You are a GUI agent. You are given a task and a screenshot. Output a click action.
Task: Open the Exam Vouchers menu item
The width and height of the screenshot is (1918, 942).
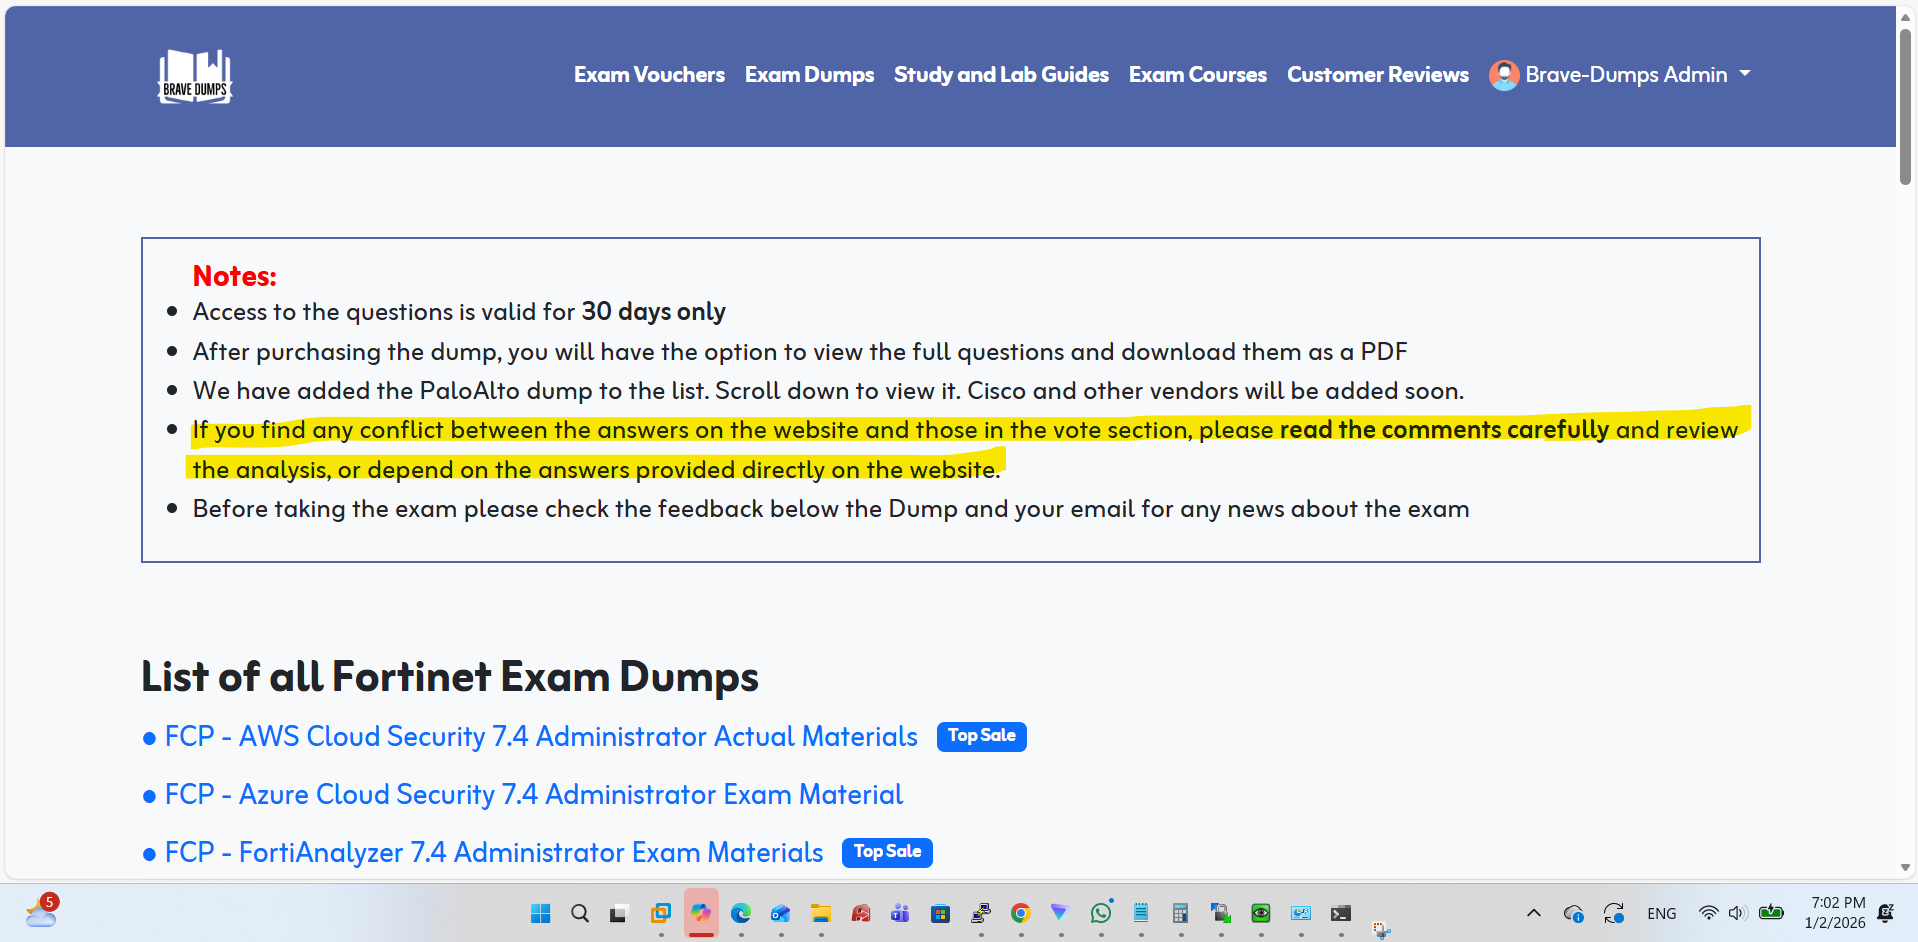(x=649, y=75)
